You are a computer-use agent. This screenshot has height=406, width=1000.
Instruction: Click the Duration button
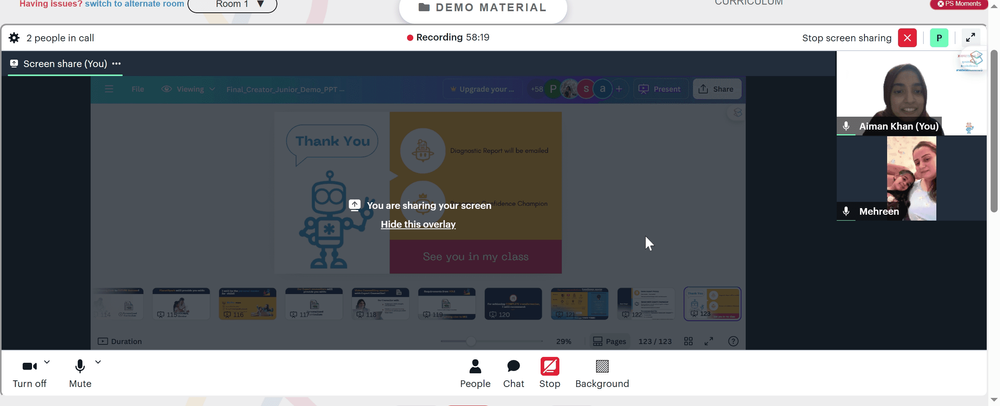tap(120, 341)
